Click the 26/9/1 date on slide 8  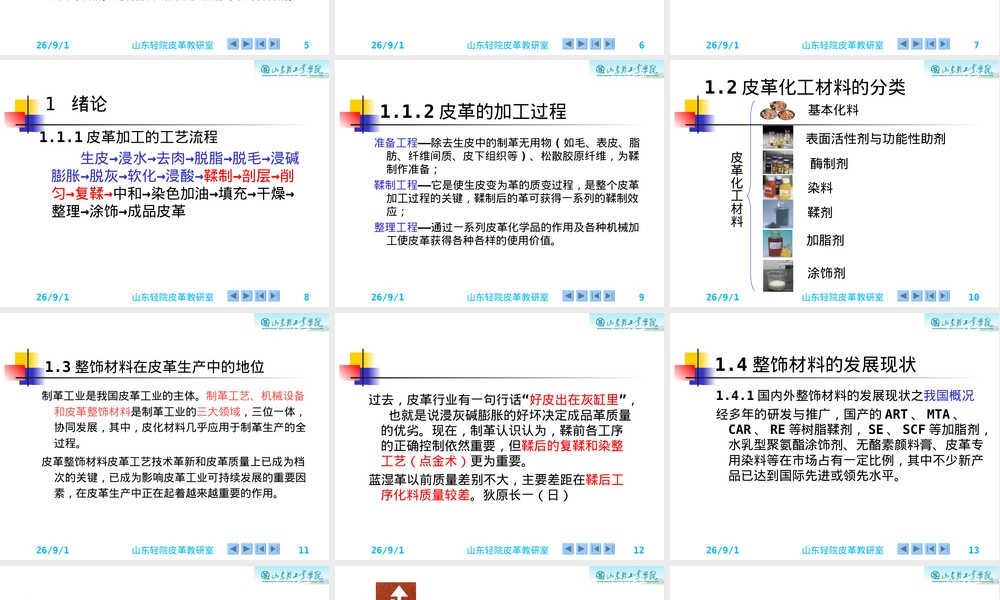click(x=52, y=296)
